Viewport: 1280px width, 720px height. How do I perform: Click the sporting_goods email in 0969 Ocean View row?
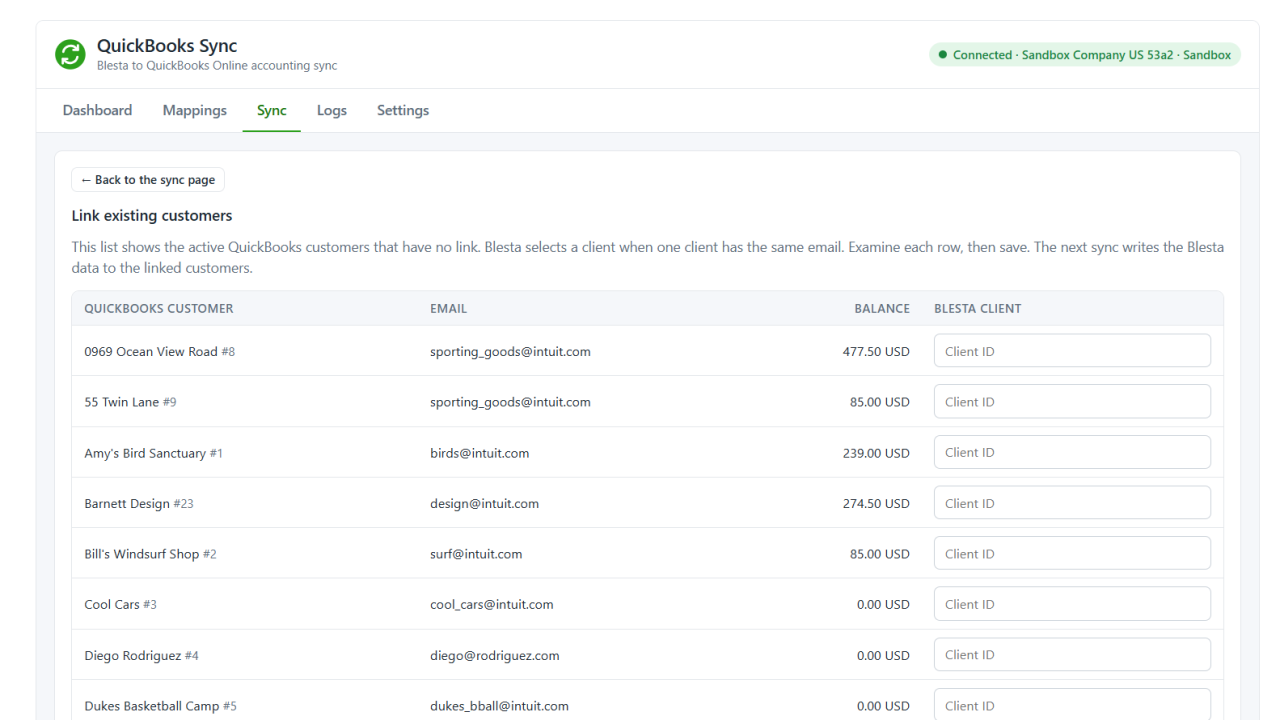point(510,352)
